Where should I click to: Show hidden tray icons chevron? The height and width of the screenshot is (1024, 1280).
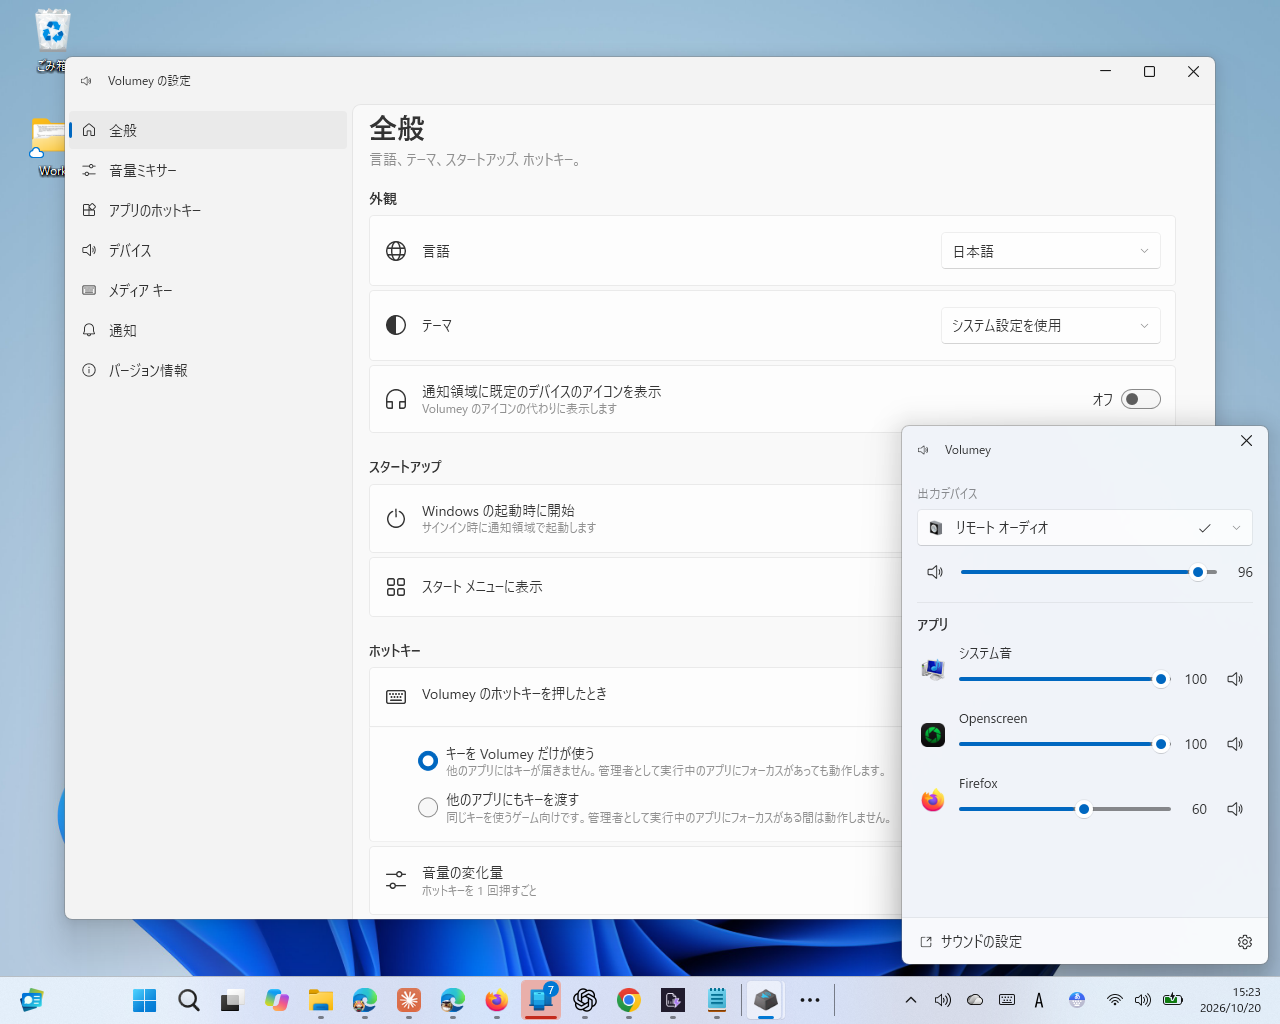tap(911, 1000)
